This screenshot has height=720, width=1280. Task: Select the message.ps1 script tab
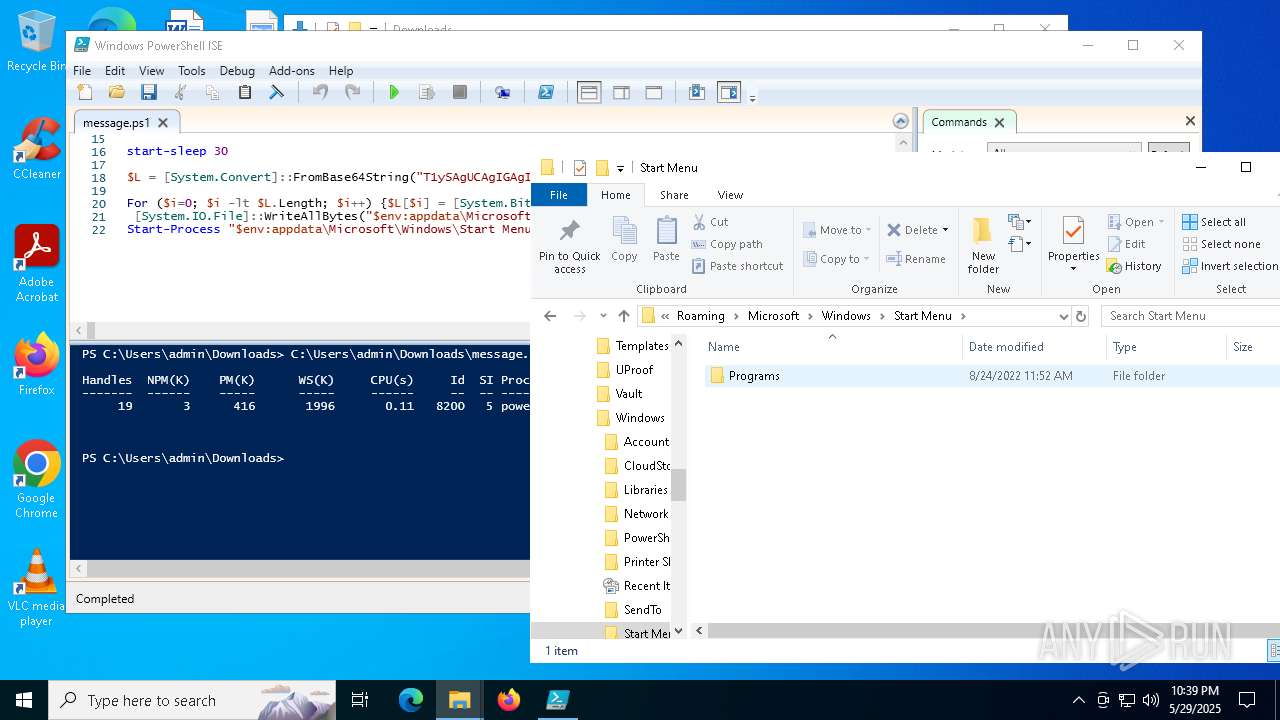116,123
